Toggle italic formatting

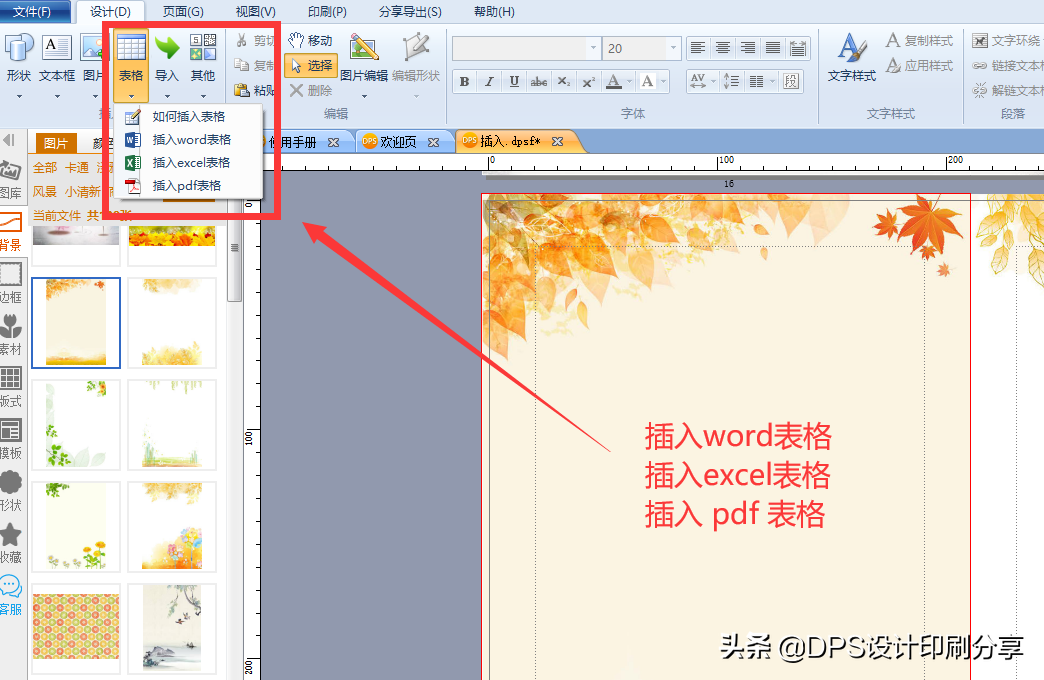click(x=489, y=81)
